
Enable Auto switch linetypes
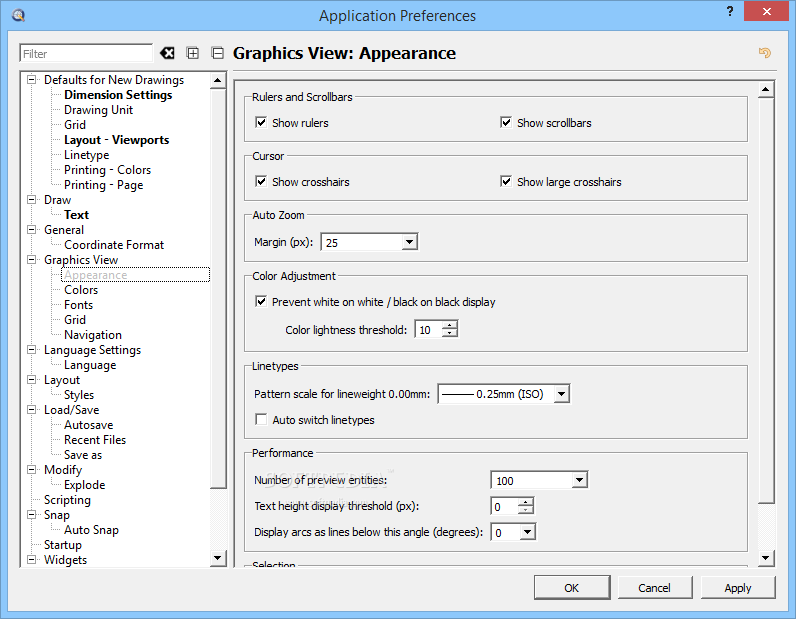[261, 419]
